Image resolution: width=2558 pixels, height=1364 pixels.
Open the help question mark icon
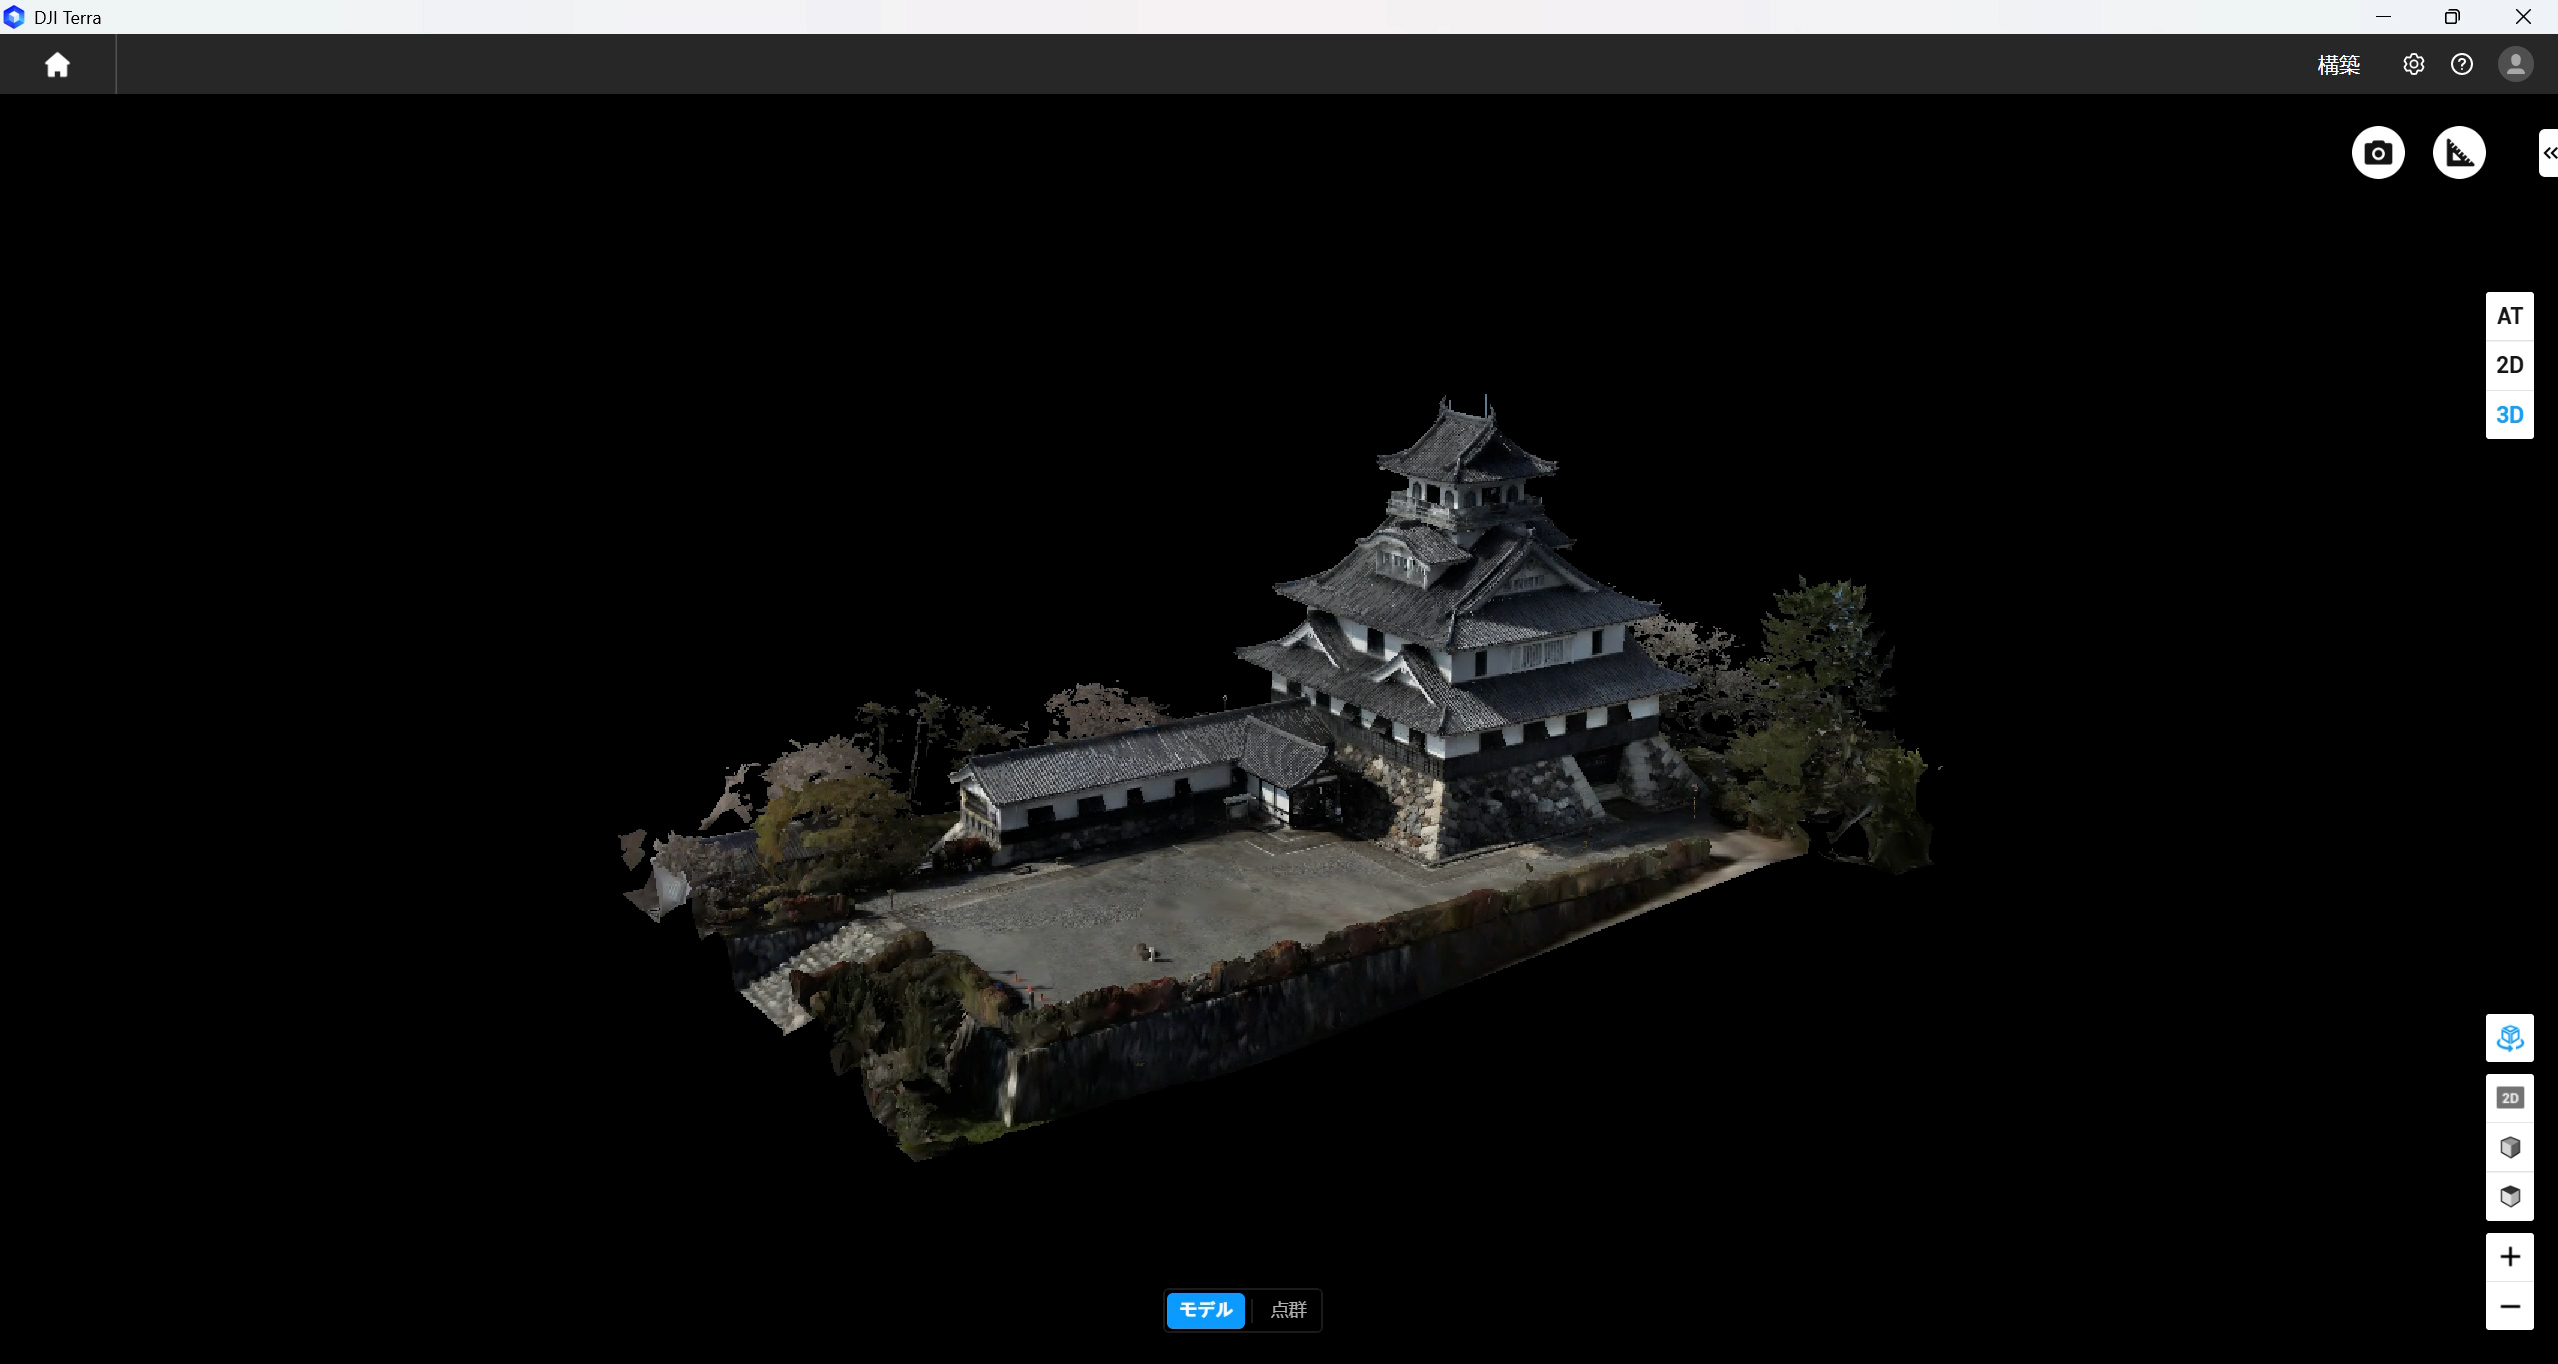coord(2462,65)
